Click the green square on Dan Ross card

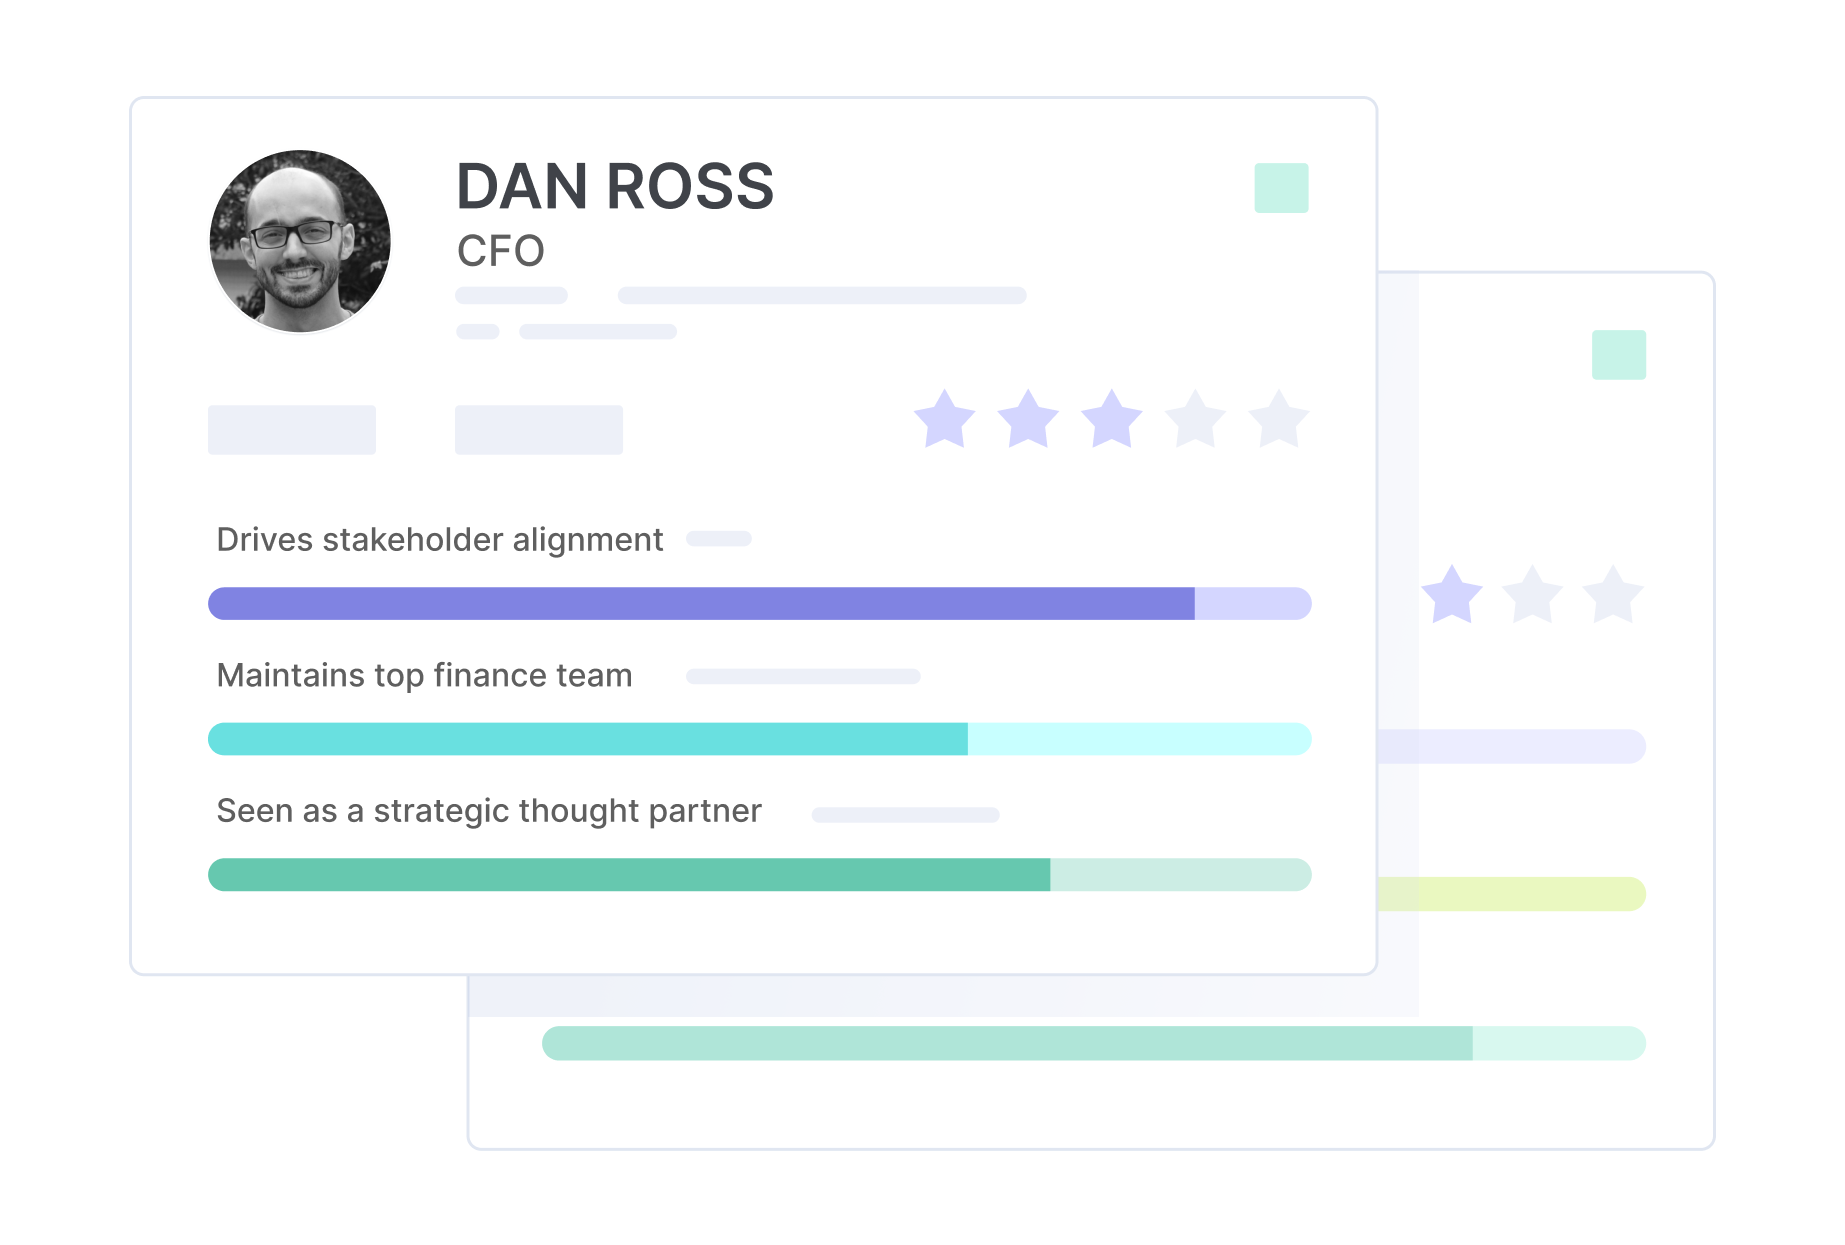(x=1281, y=188)
